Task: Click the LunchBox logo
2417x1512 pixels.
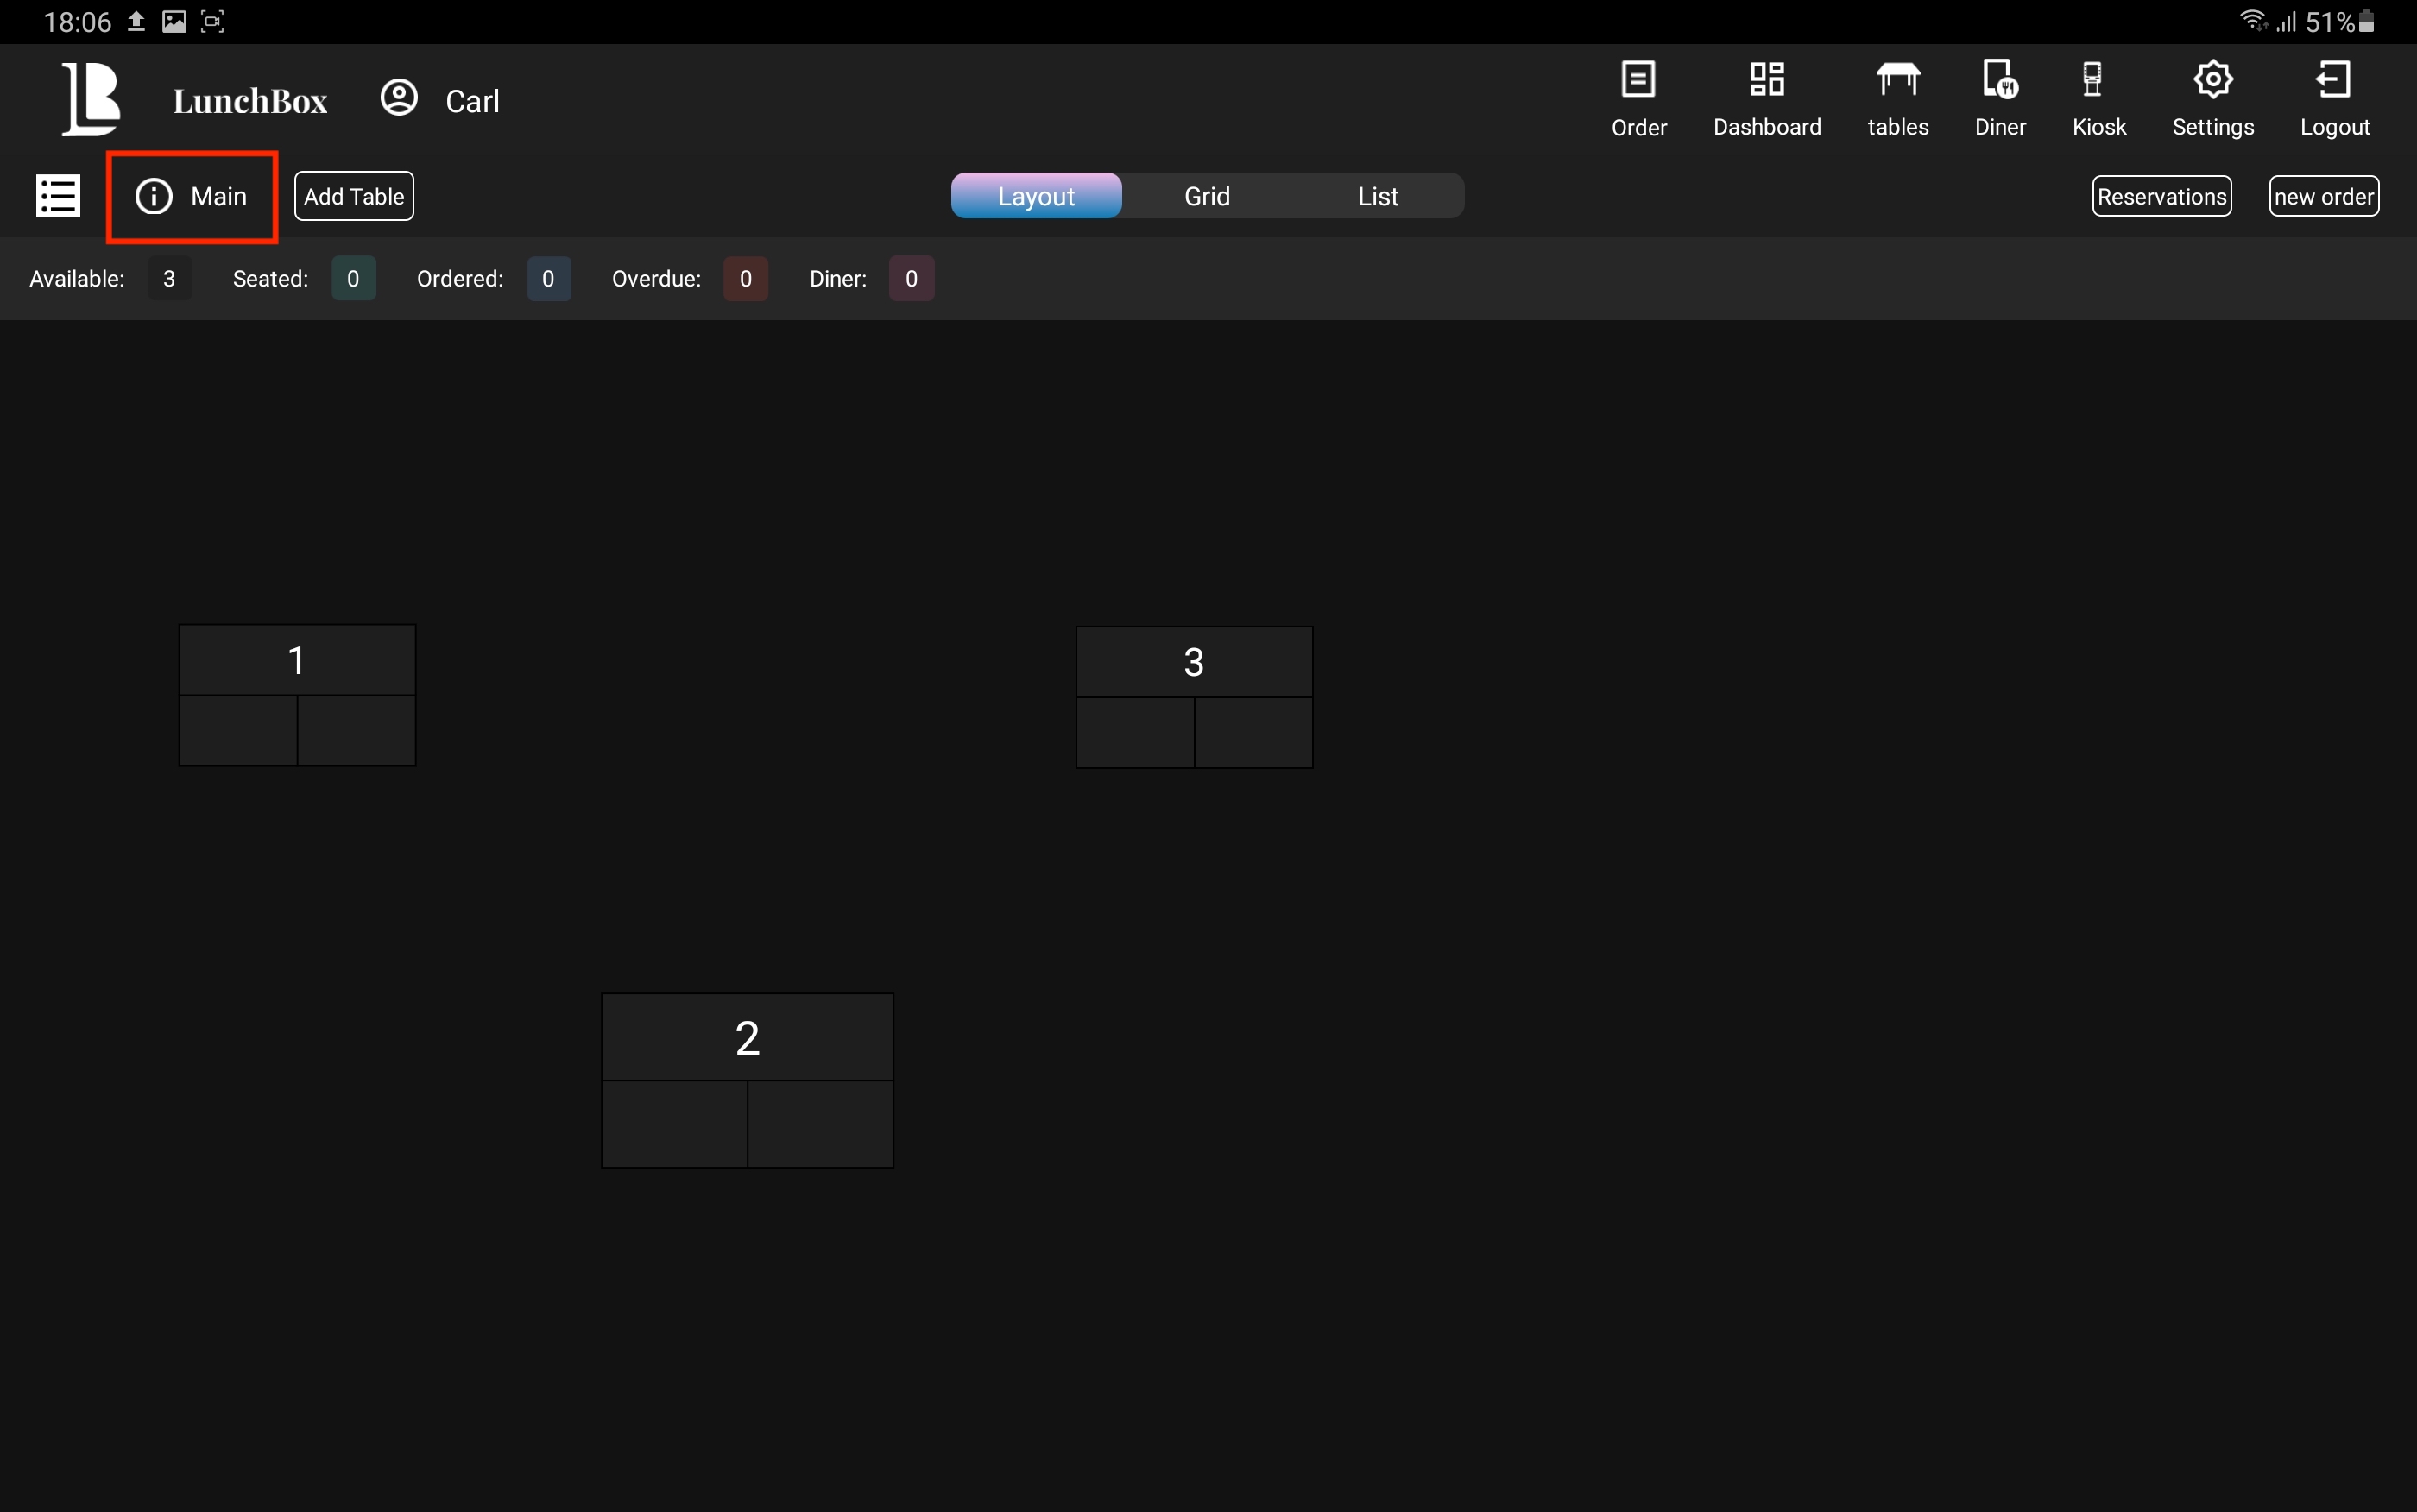Action: [91, 99]
